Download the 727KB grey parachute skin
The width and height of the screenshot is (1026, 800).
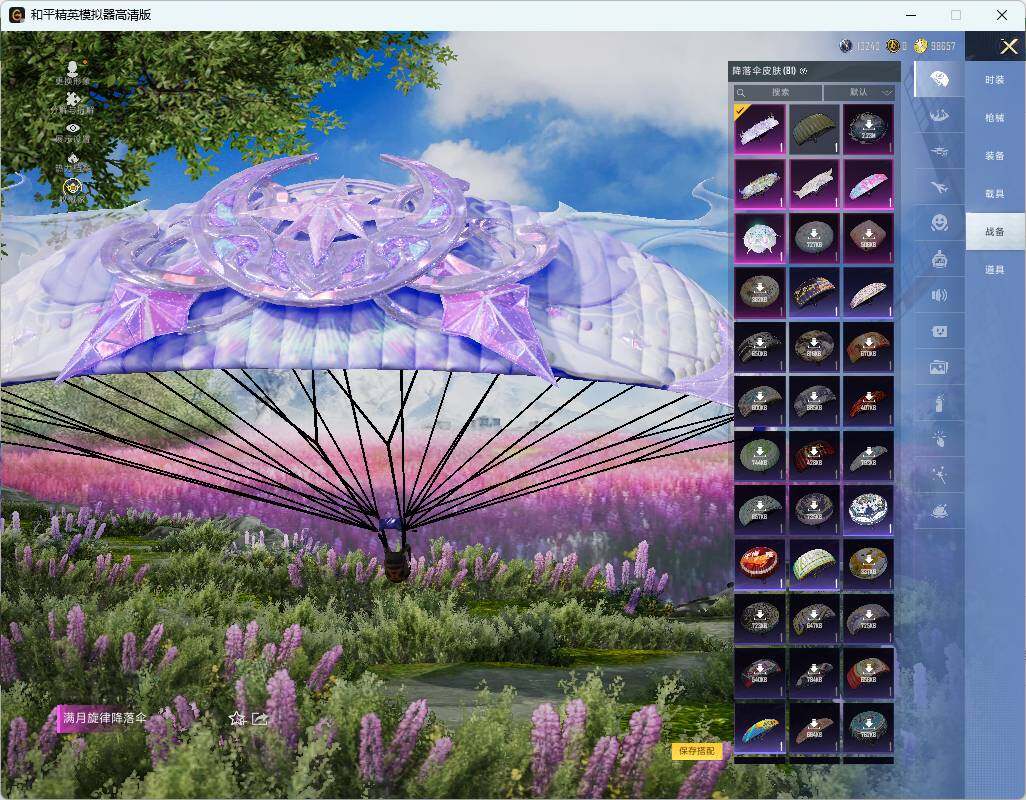coord(814,238)
